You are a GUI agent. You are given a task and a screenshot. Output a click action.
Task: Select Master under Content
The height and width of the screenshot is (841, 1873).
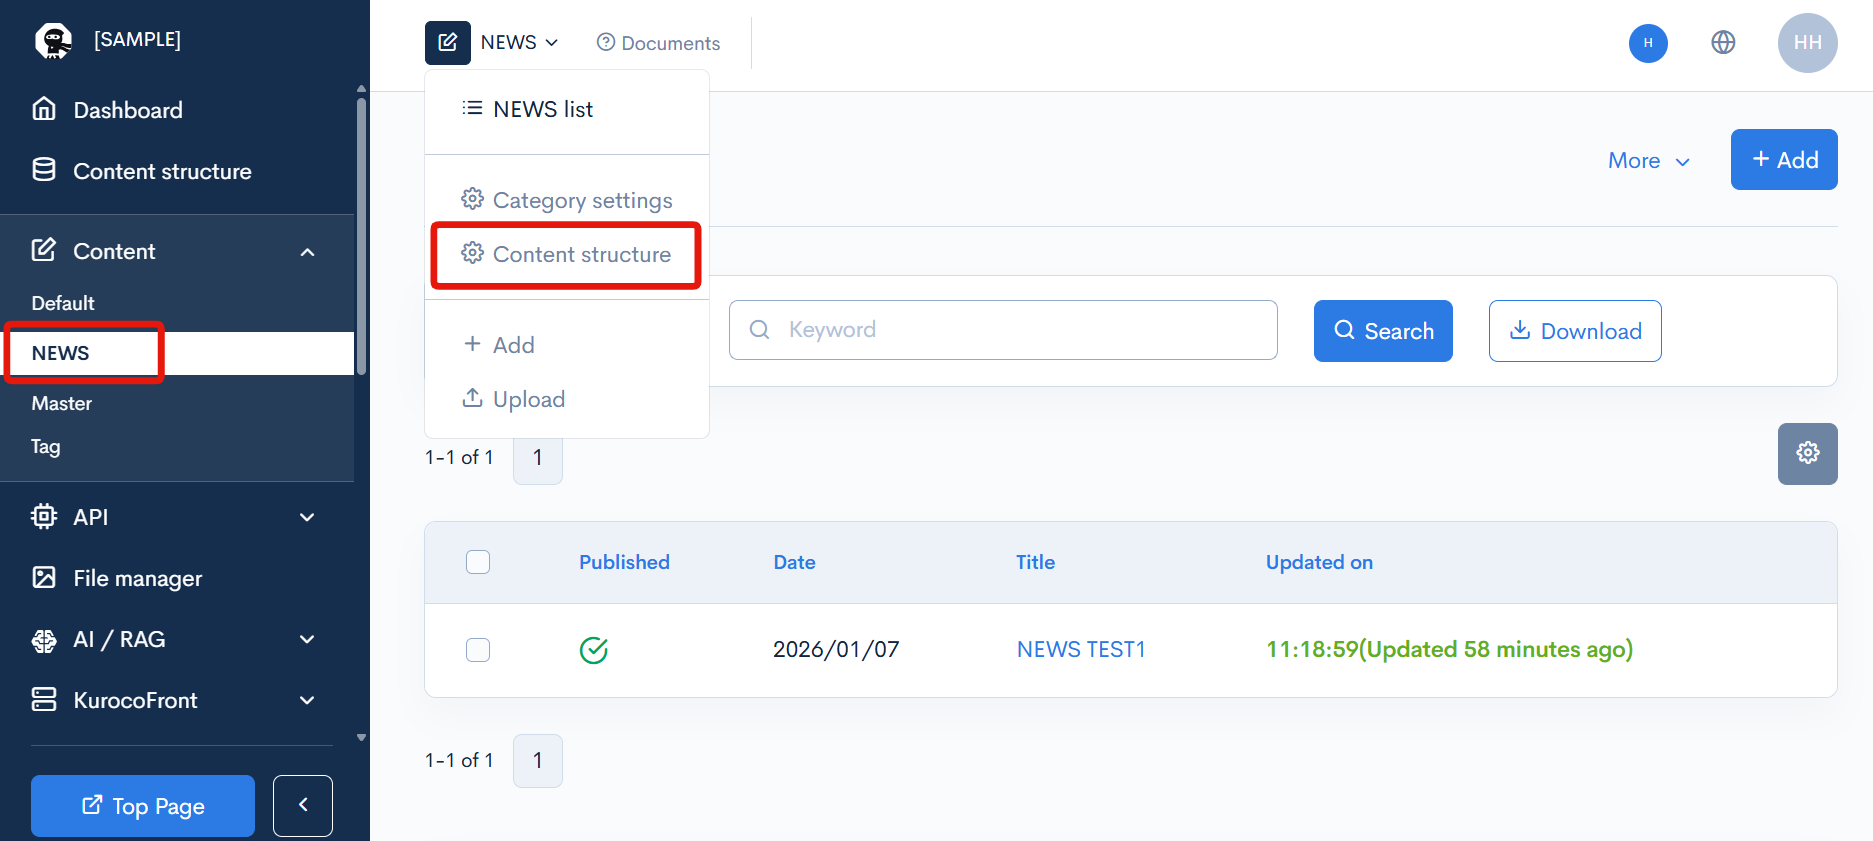[x=61, y=403]
